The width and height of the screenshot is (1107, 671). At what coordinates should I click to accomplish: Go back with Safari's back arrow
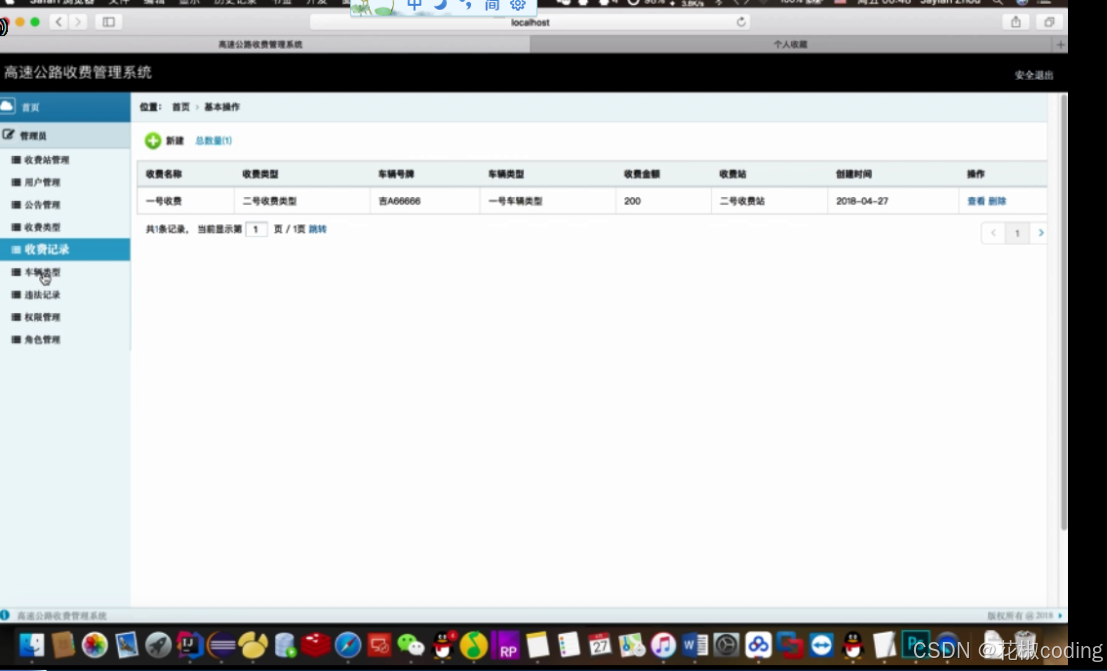(59, 22)
